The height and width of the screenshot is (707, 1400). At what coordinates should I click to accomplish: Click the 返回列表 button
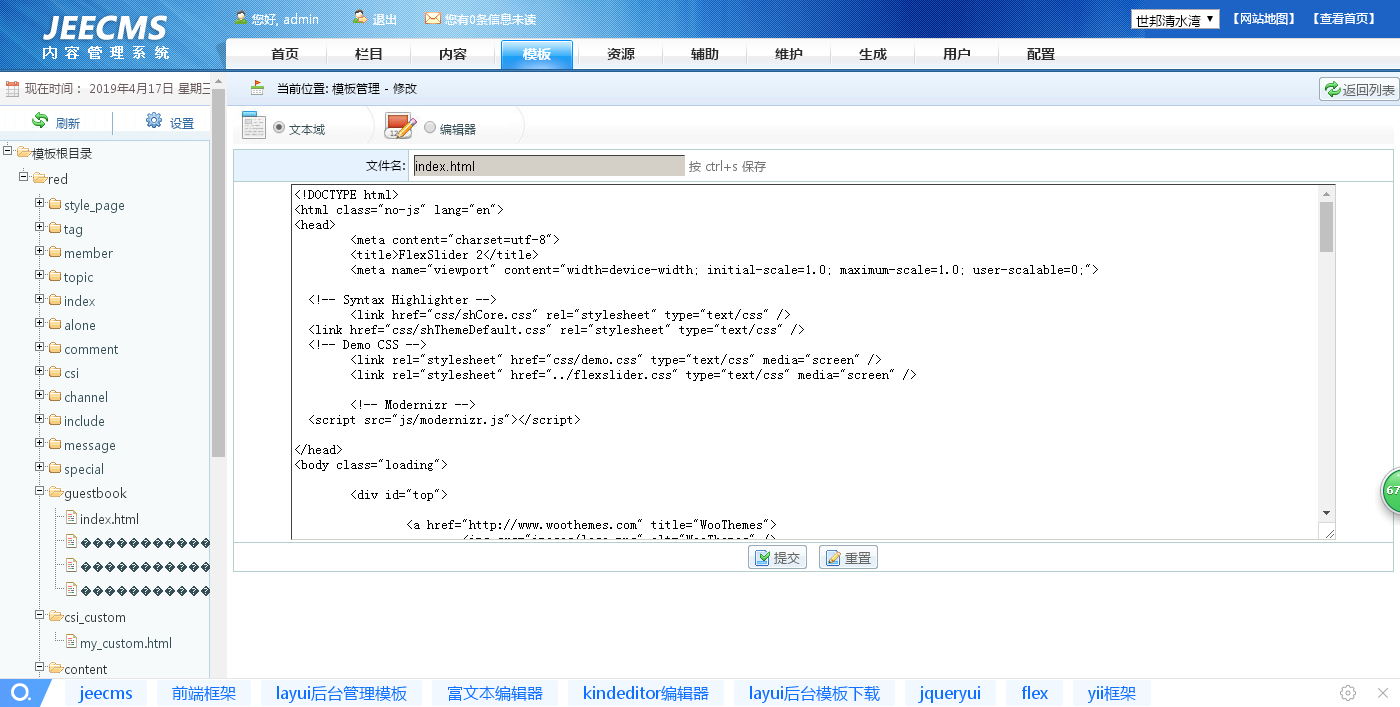click(x=1359, y=89)
